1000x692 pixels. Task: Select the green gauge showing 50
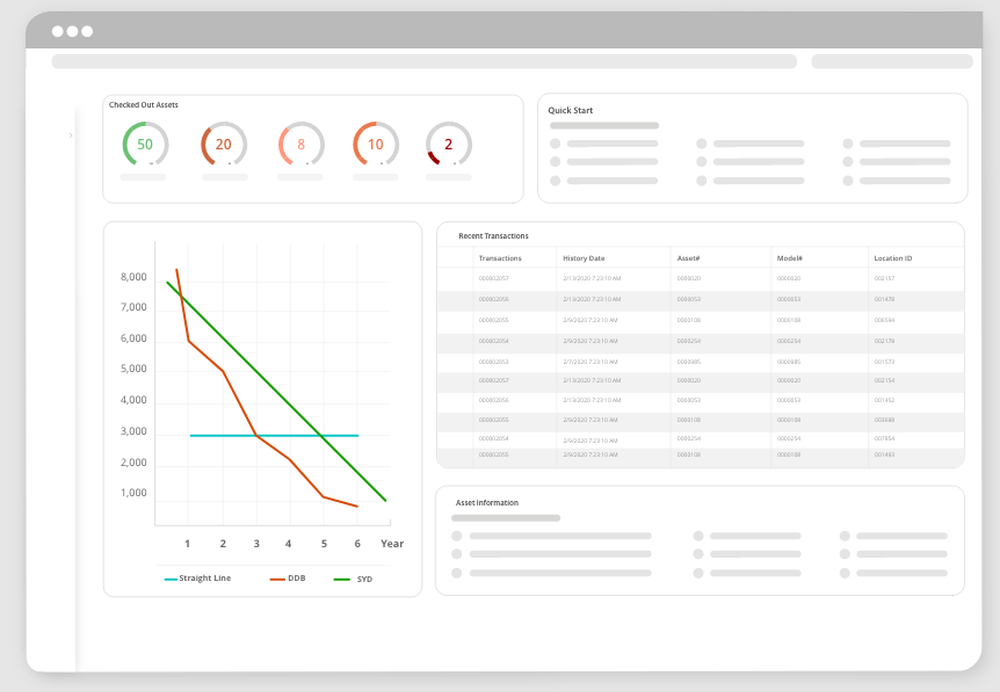(x=145, y=144)
